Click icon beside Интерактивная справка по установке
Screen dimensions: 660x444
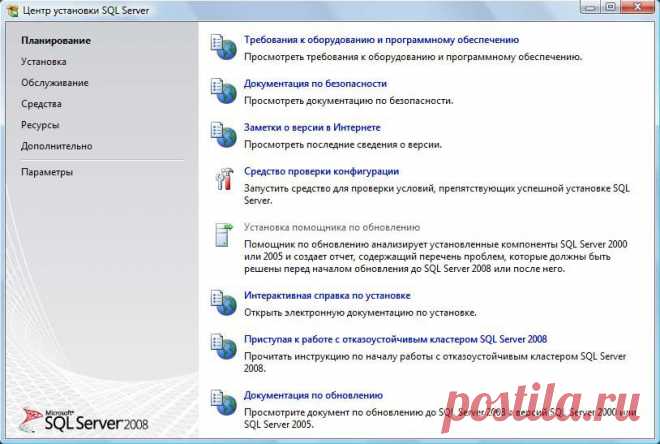(224, 303)
